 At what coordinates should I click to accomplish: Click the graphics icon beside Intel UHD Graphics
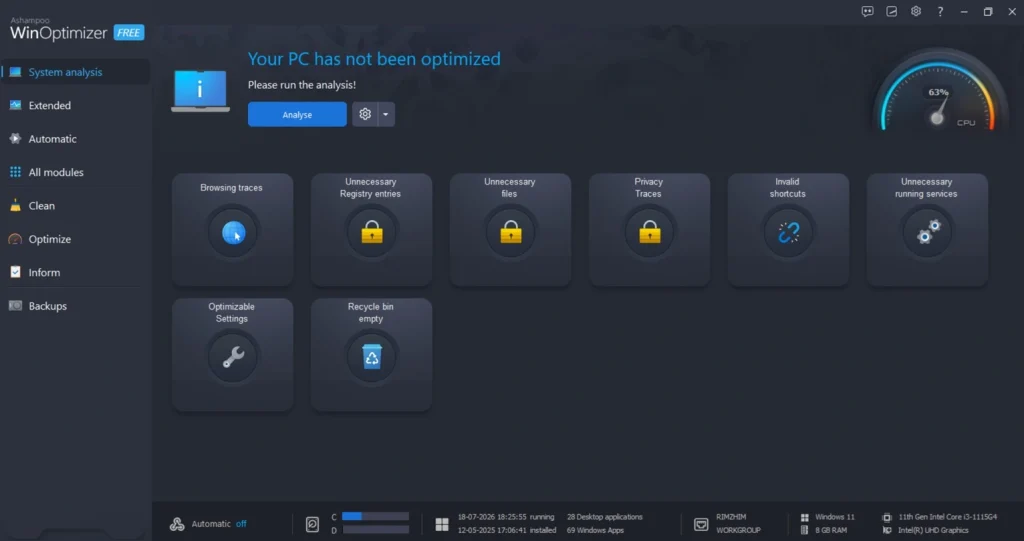(x=886, y=531)
